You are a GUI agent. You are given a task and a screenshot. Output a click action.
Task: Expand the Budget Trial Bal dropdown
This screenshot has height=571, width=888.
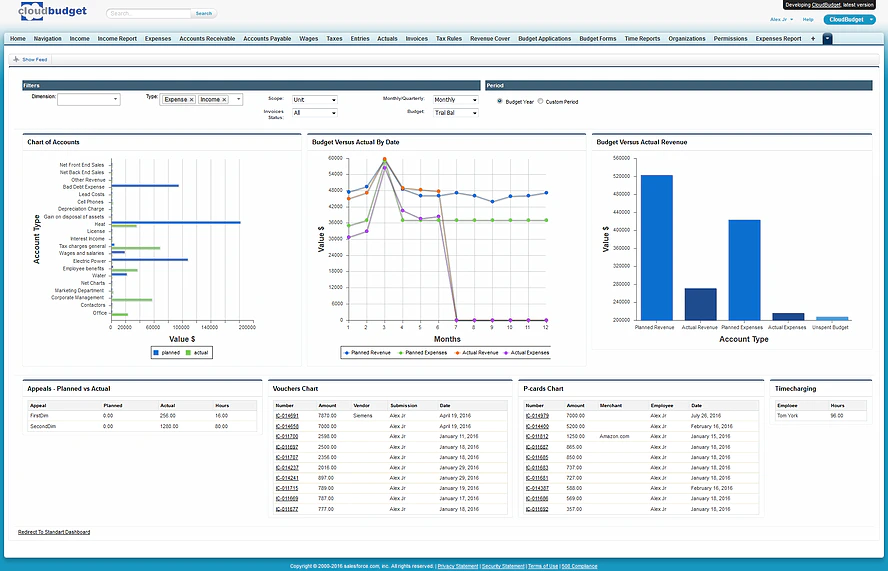[456, 113]
